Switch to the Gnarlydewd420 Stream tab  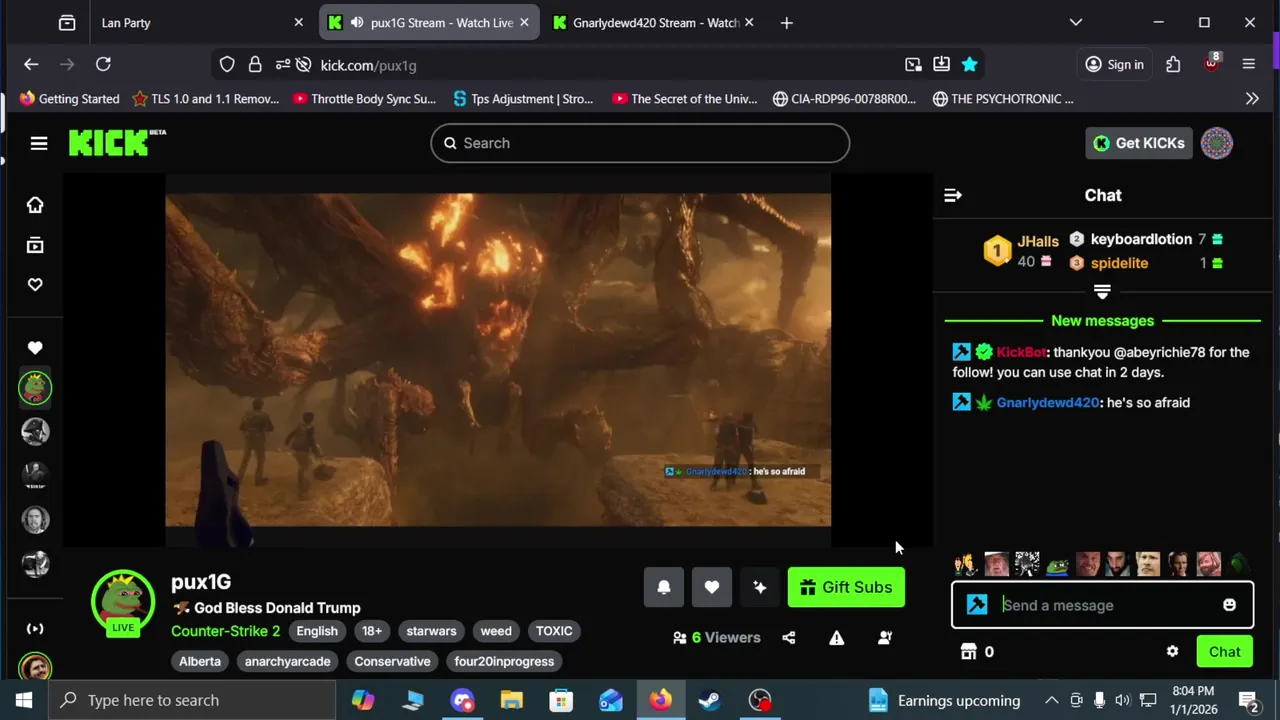coord(655,22)
